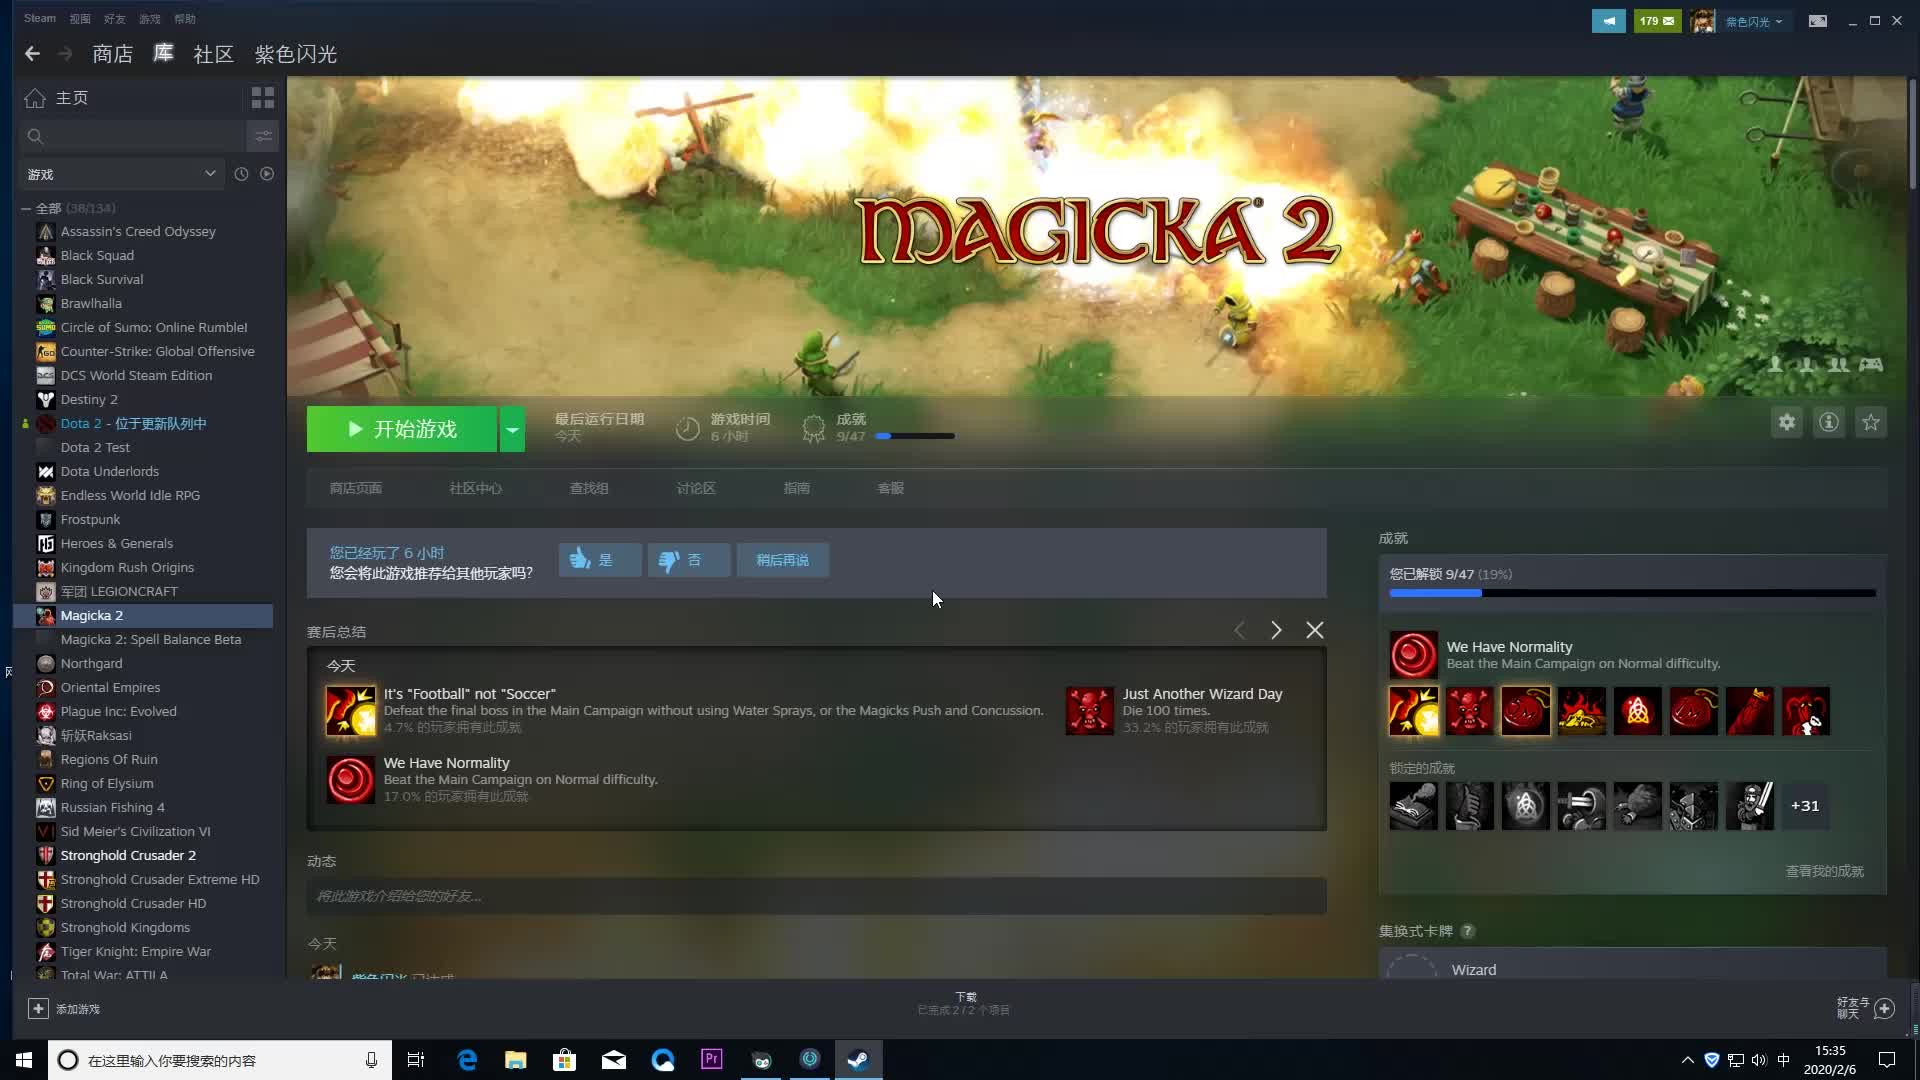Click the recently played clock icon
This screenshot has height=1080, width=1920.
pyautogui.click(x=241, y=173)
